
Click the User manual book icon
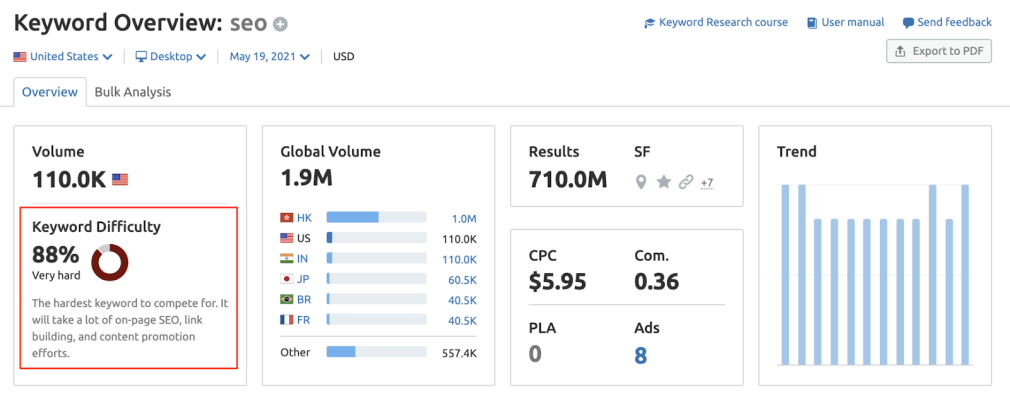pos(812,23)
